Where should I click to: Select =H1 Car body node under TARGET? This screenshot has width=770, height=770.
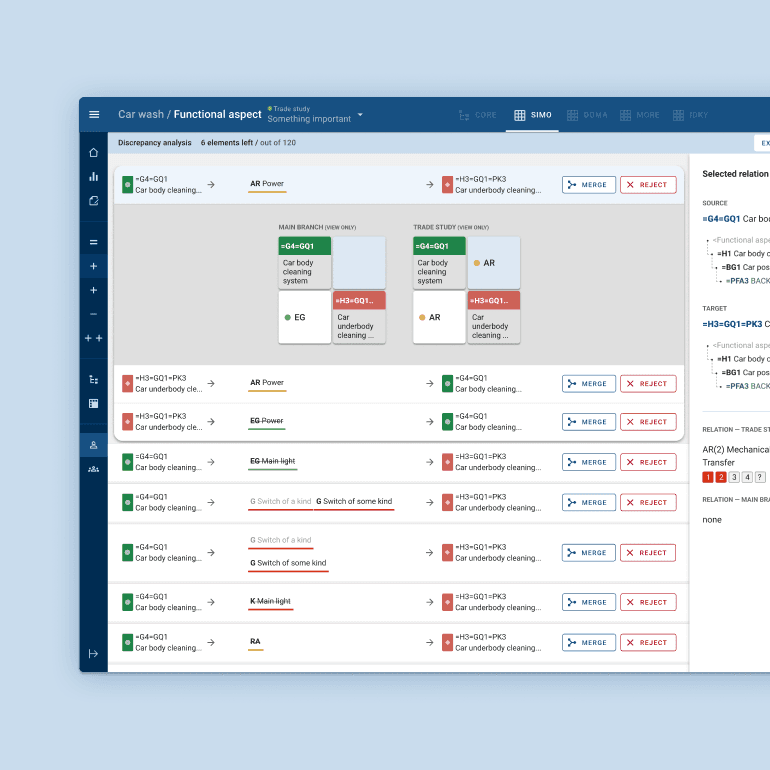pyautogui.click(x=743, y=359)
